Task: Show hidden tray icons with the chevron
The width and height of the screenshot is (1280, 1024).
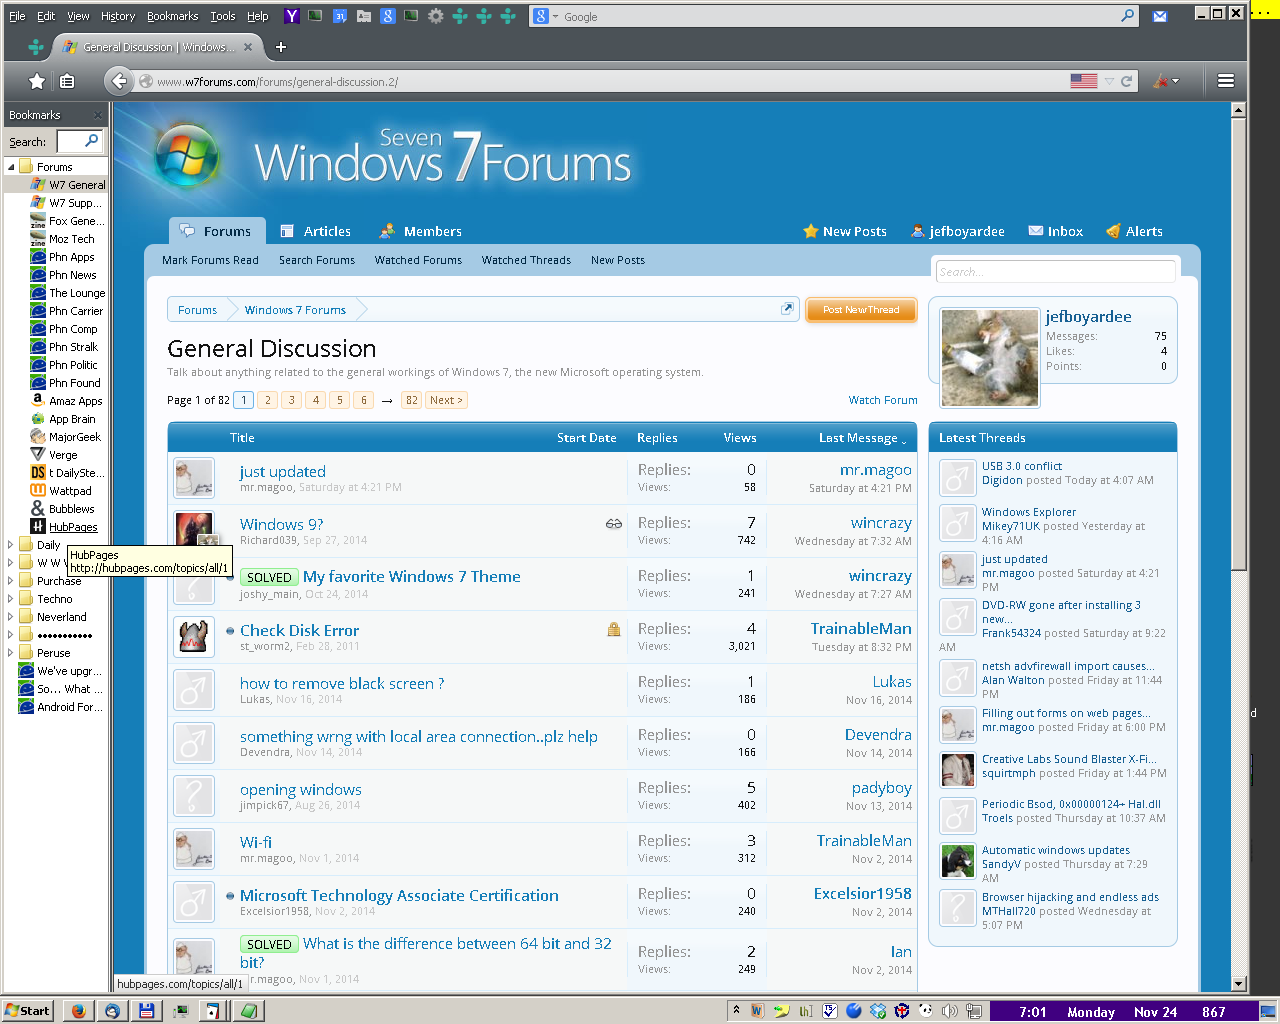Action: (736, 1010)
